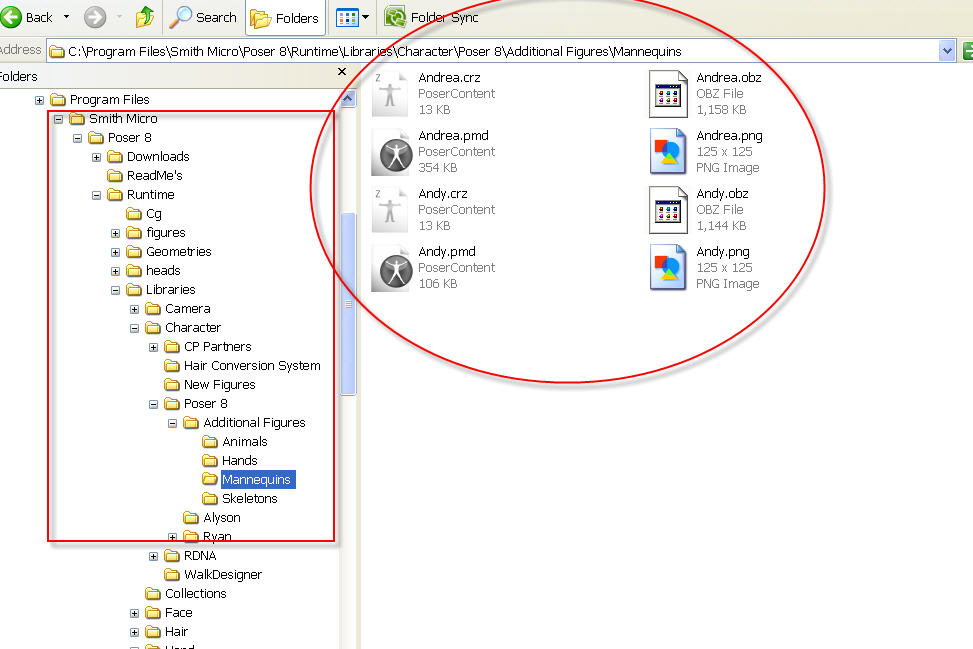Expand the Geometries folder node

click(115, 253)
